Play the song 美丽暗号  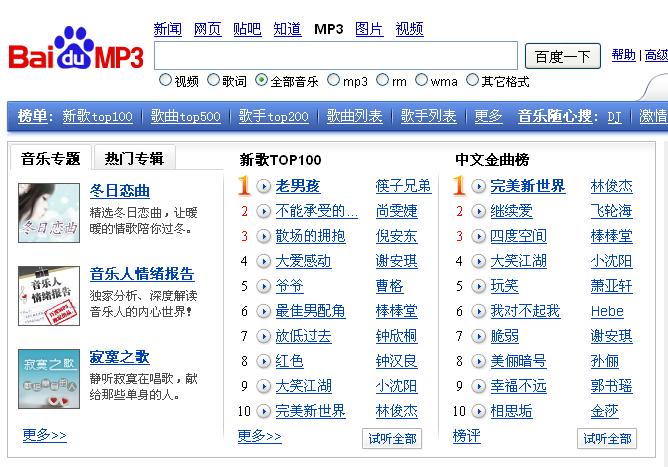[478, 361]
